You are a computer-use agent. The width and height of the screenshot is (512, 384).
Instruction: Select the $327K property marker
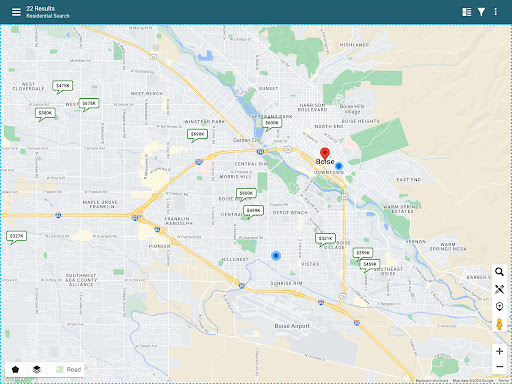point(16,236)
